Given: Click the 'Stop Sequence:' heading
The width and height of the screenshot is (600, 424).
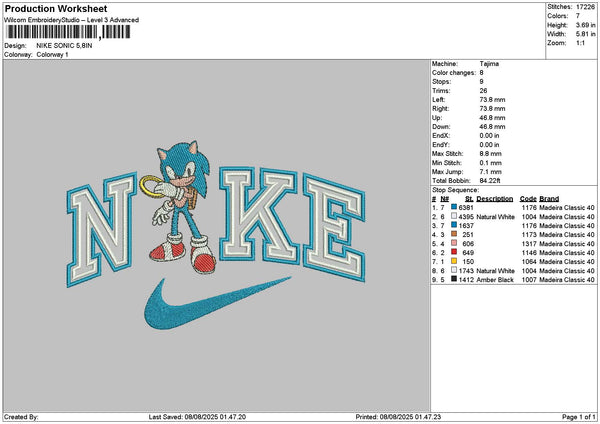Looking at the screenshot, I should coord(455,190).
